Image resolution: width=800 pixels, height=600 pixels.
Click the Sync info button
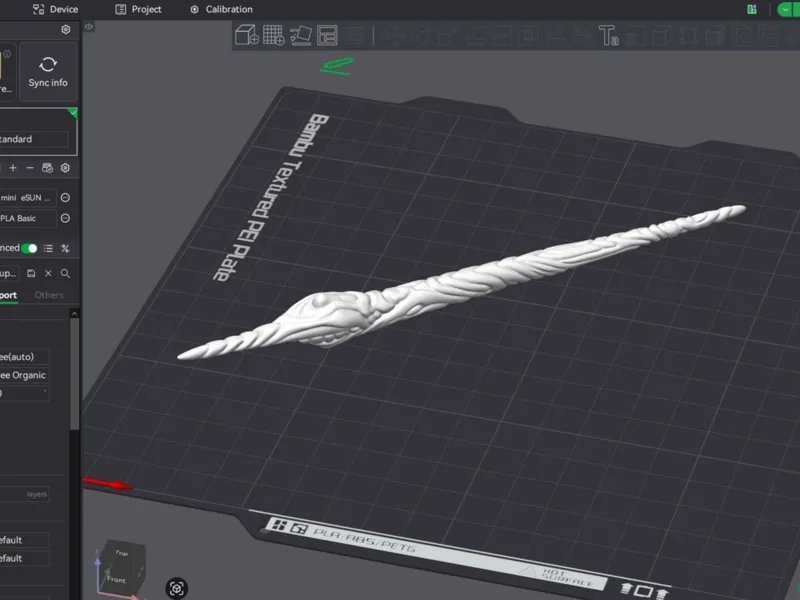click(x=48, y=71)
